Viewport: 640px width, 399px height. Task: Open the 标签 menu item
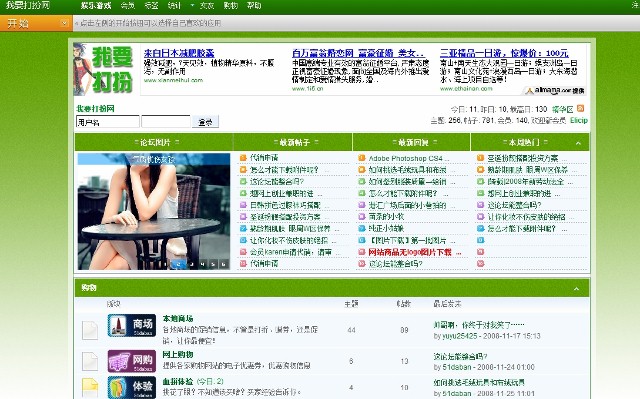pos(151,5)
